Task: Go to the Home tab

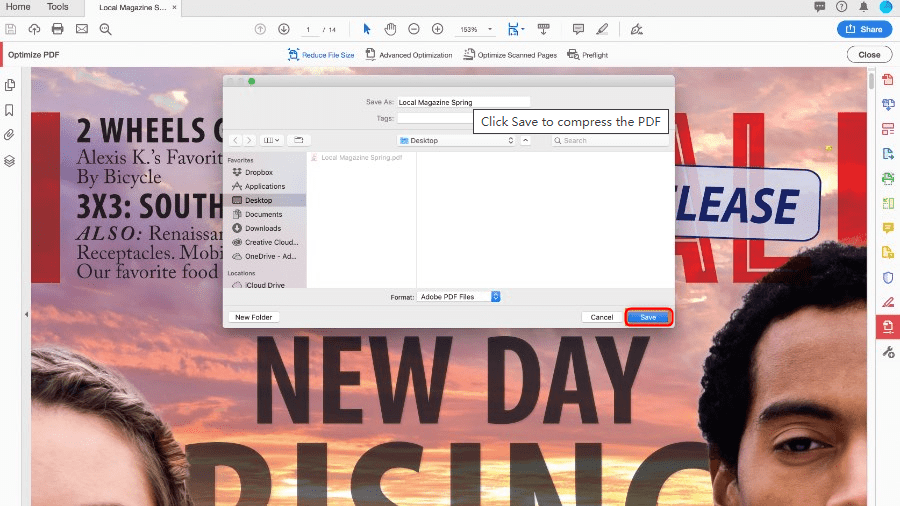Action: [x=18, y=7]
